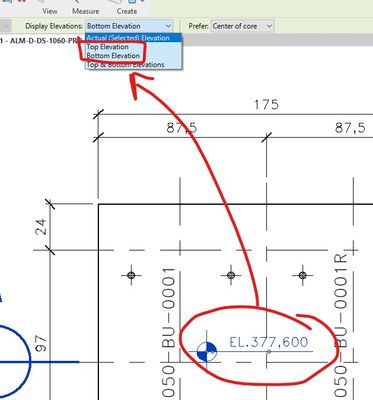
Task: Open the Measure ribbon panel
Action: (x=86, y=11)
